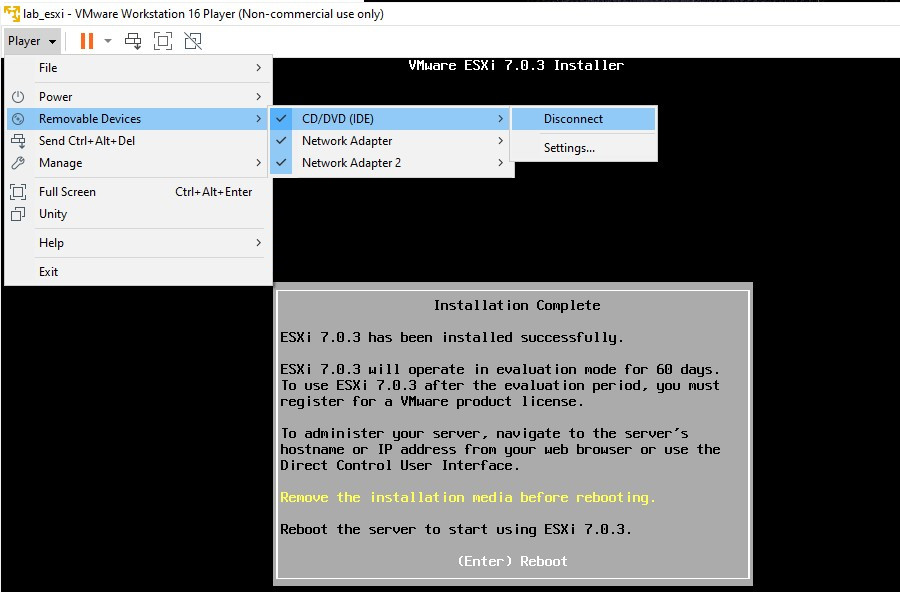Click the orange Suspend/Pause VM icon
The height and width of the screenshot is (592, 900).
tap(87, 41)
